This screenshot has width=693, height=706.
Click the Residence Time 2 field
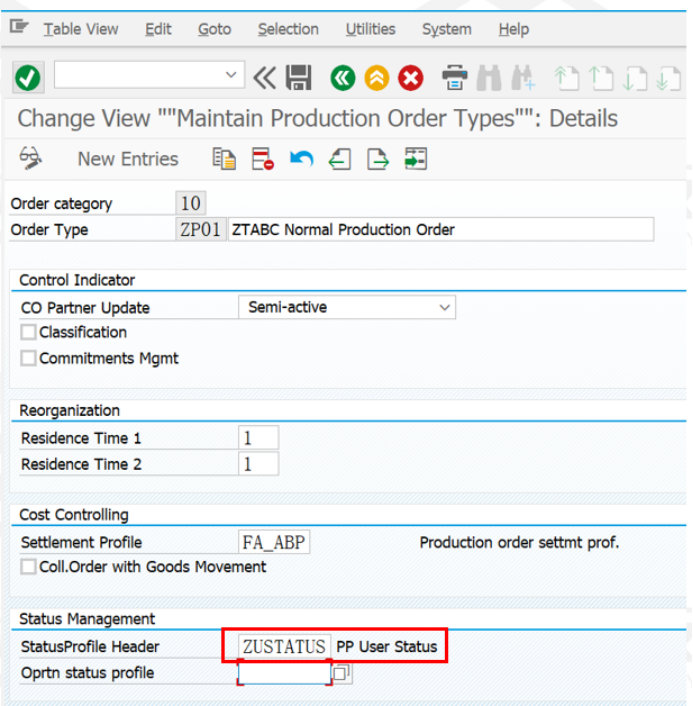pos(258,464)
